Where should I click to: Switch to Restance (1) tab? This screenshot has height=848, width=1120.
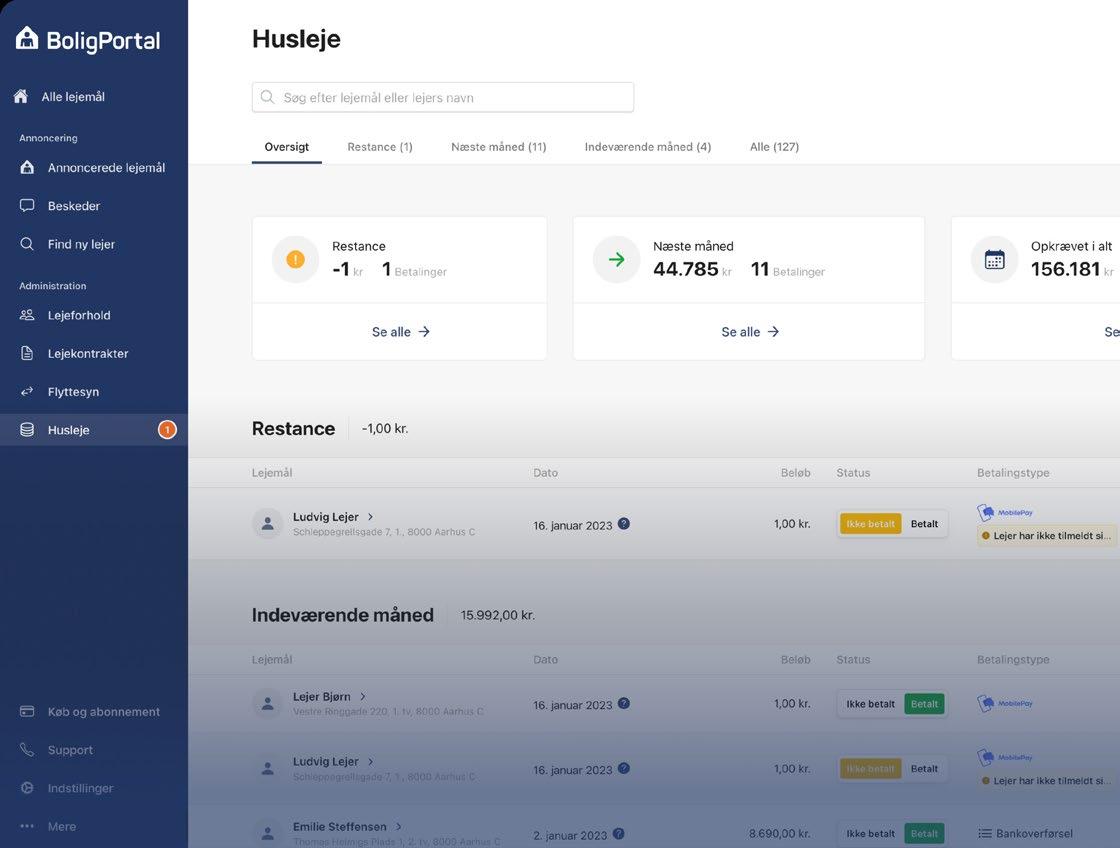click(380, 147)
